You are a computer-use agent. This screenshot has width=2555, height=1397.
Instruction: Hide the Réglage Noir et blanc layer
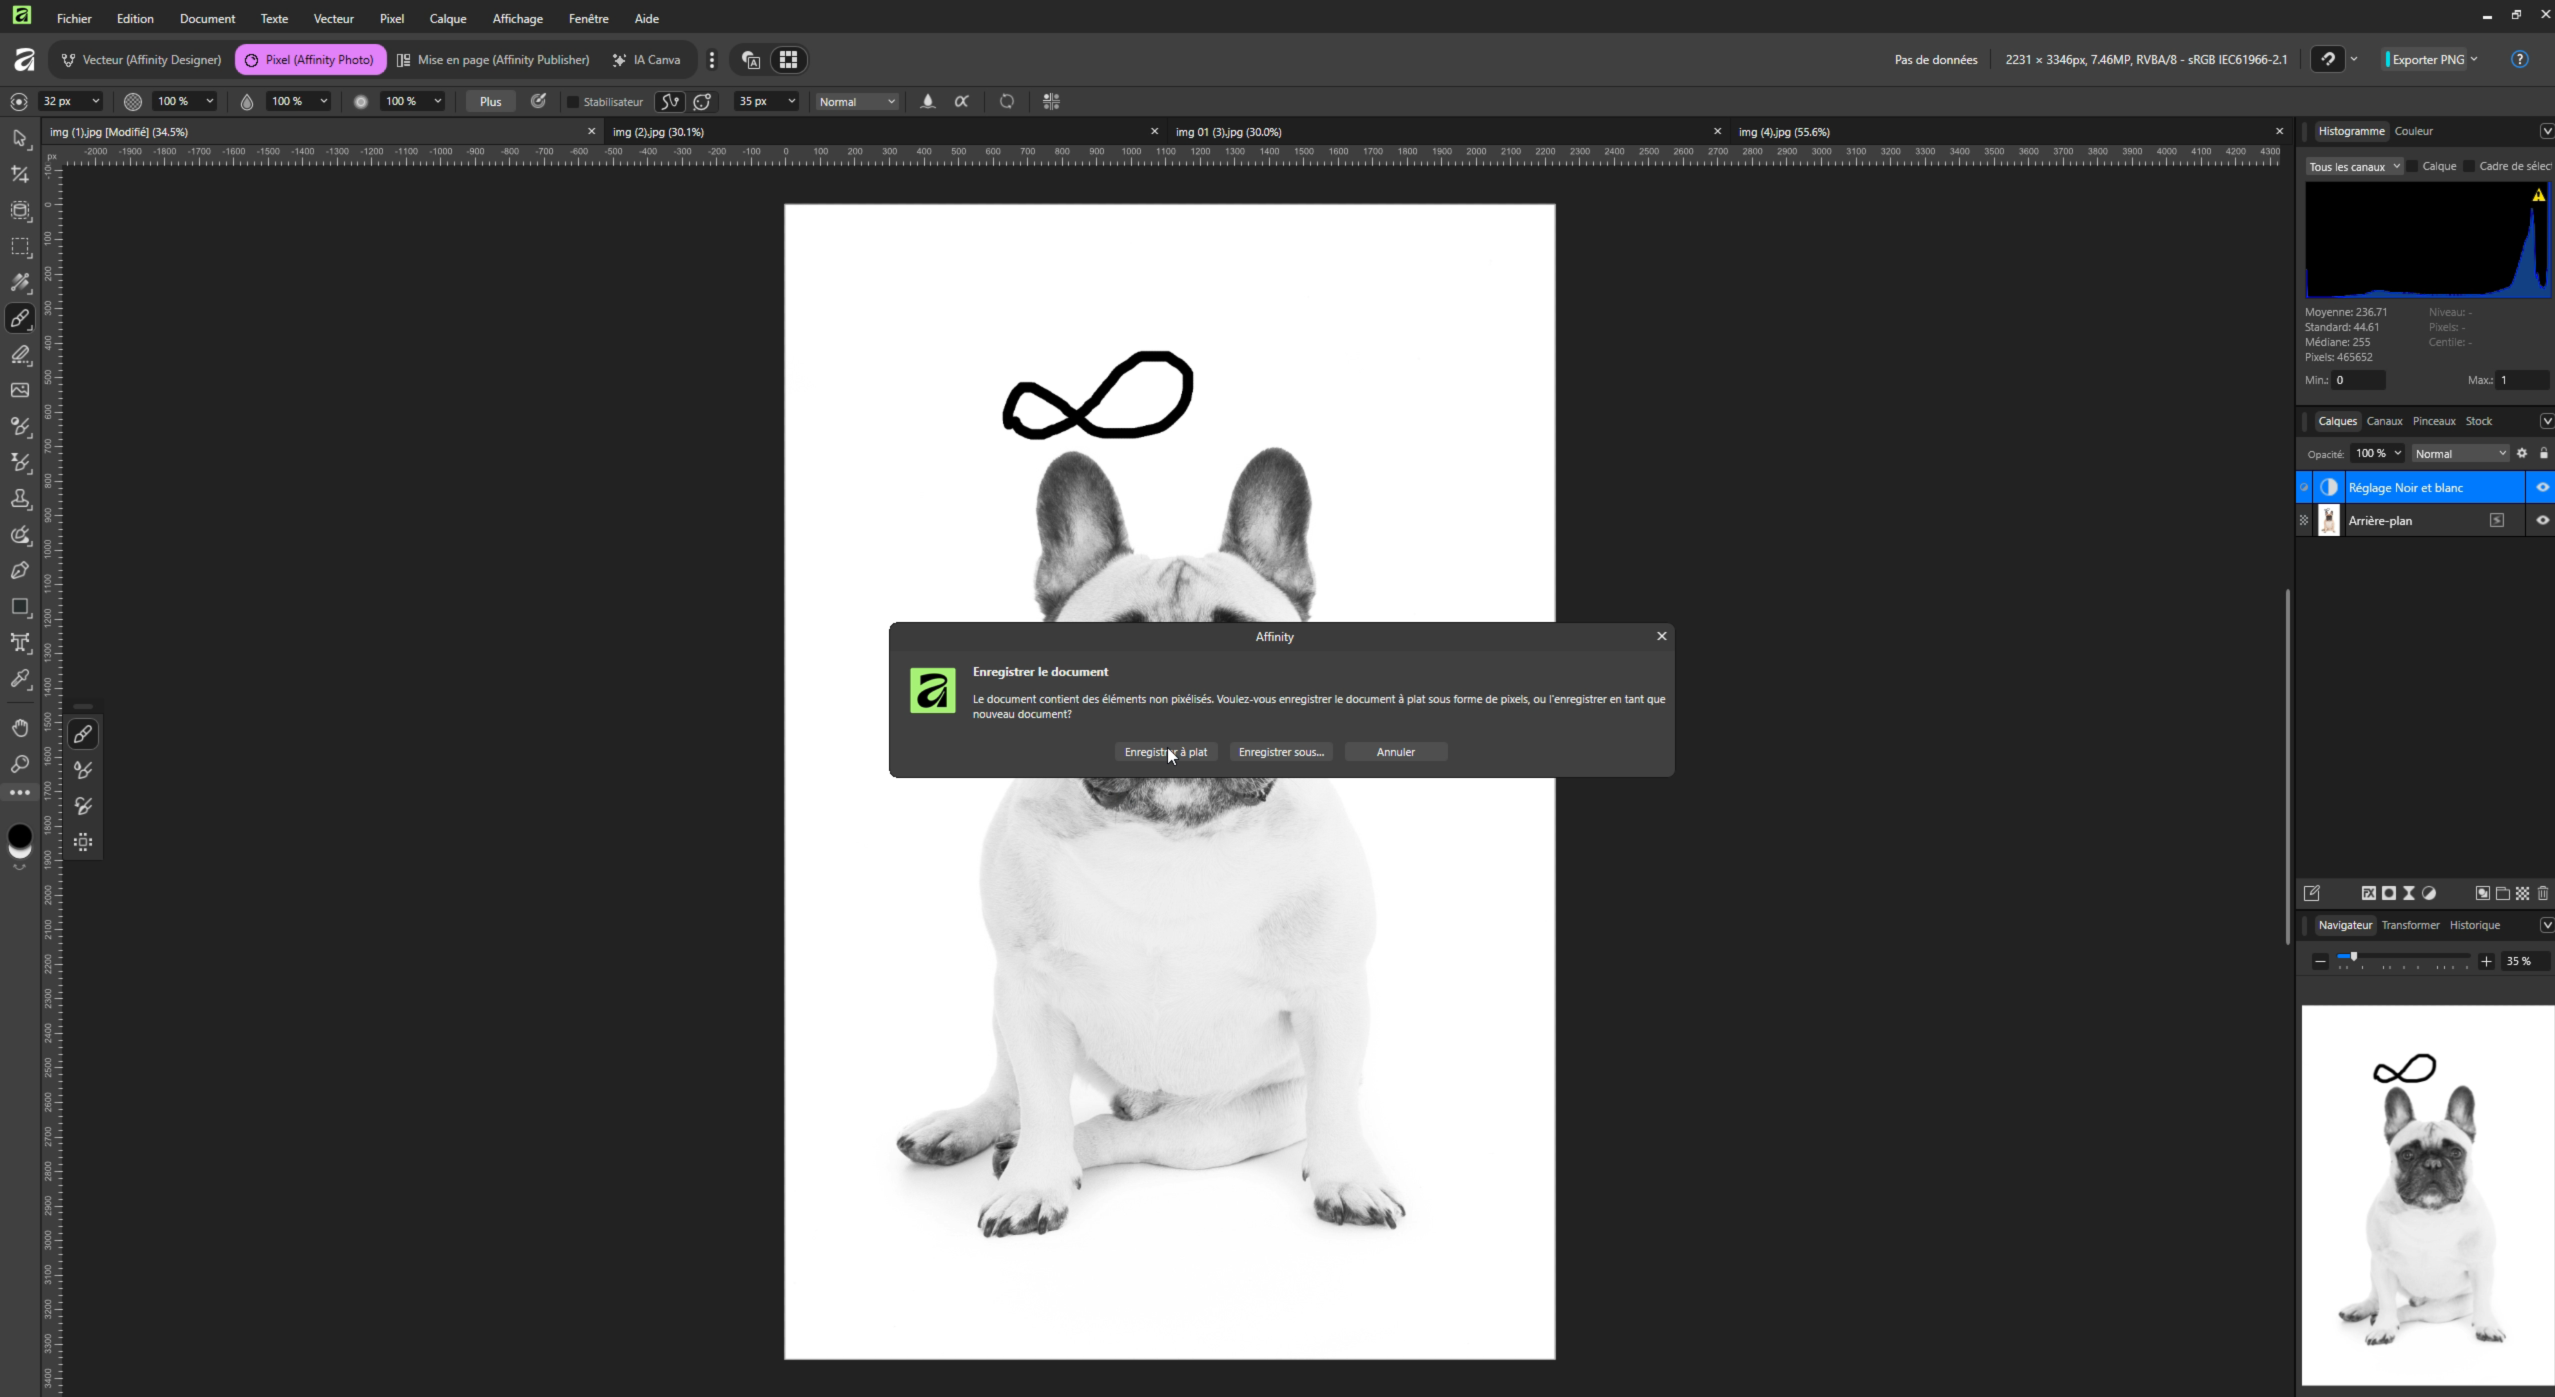click(2542, 487)
